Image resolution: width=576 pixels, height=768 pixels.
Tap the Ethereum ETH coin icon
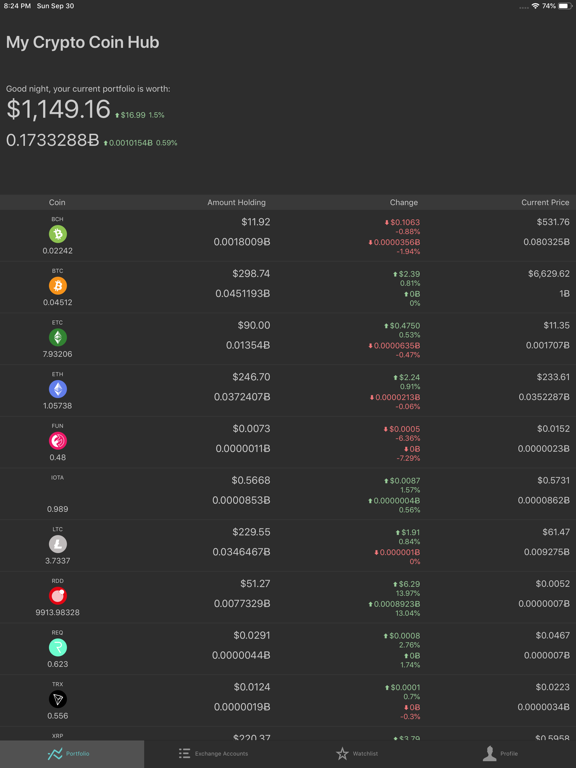[58, 389]
